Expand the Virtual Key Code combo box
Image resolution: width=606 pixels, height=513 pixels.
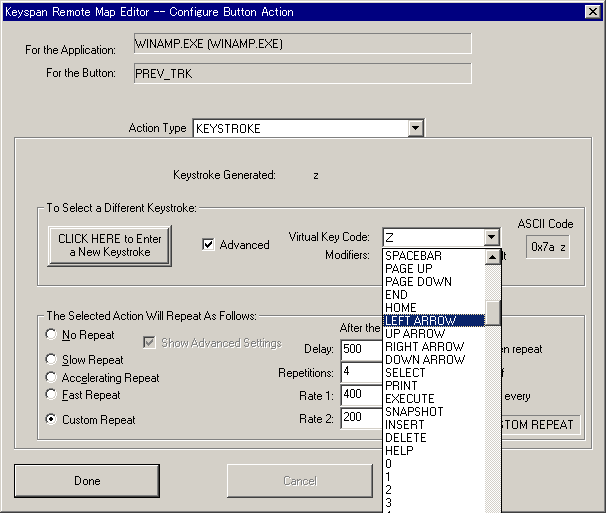[x=490, y=237]
